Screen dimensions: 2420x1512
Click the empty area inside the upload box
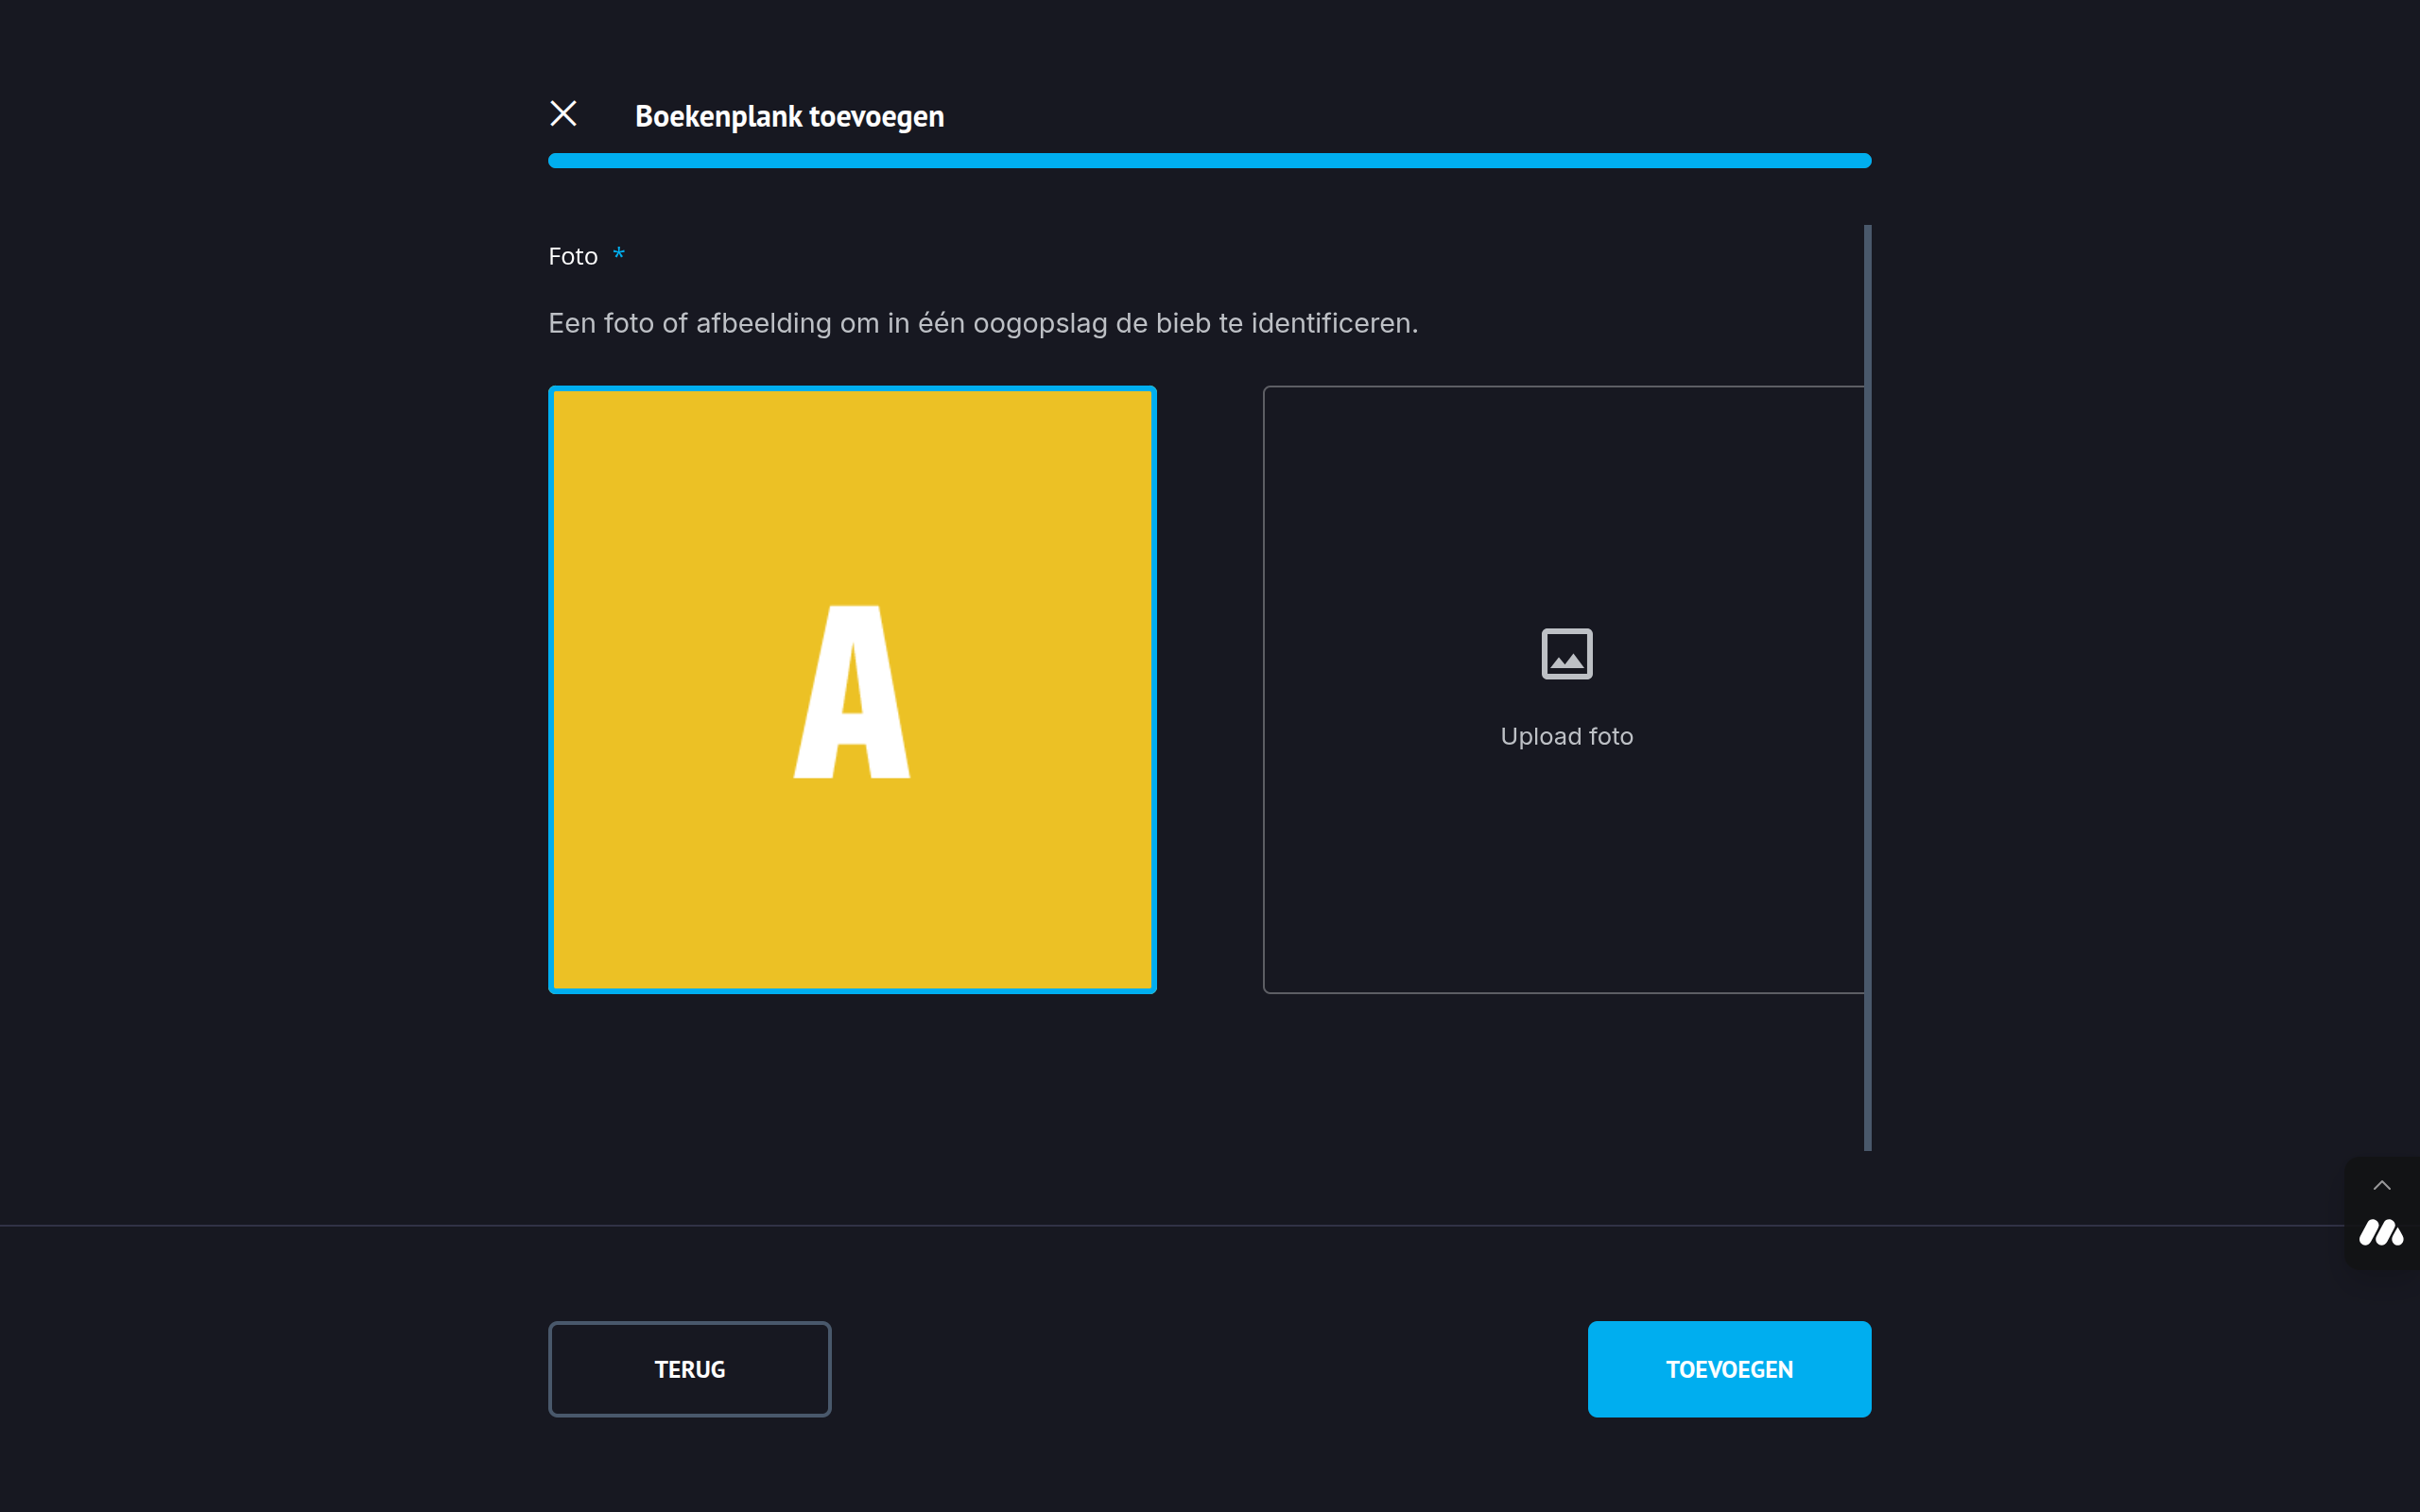1566,880
